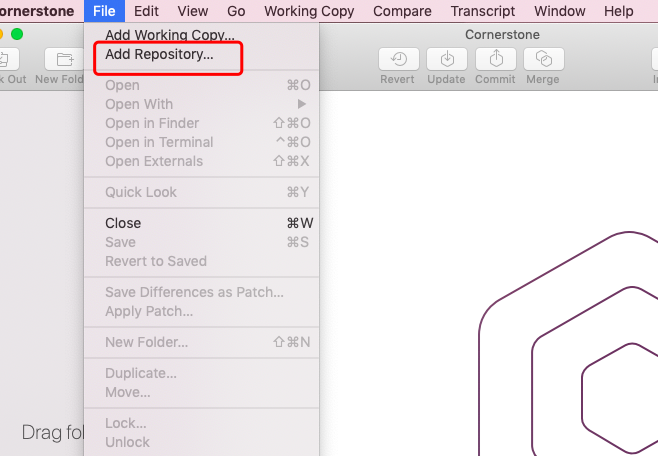The width and height of the screenshot is (658, 456).
Task: Click the New Folder toolbar icon
Action: (64, 59)
